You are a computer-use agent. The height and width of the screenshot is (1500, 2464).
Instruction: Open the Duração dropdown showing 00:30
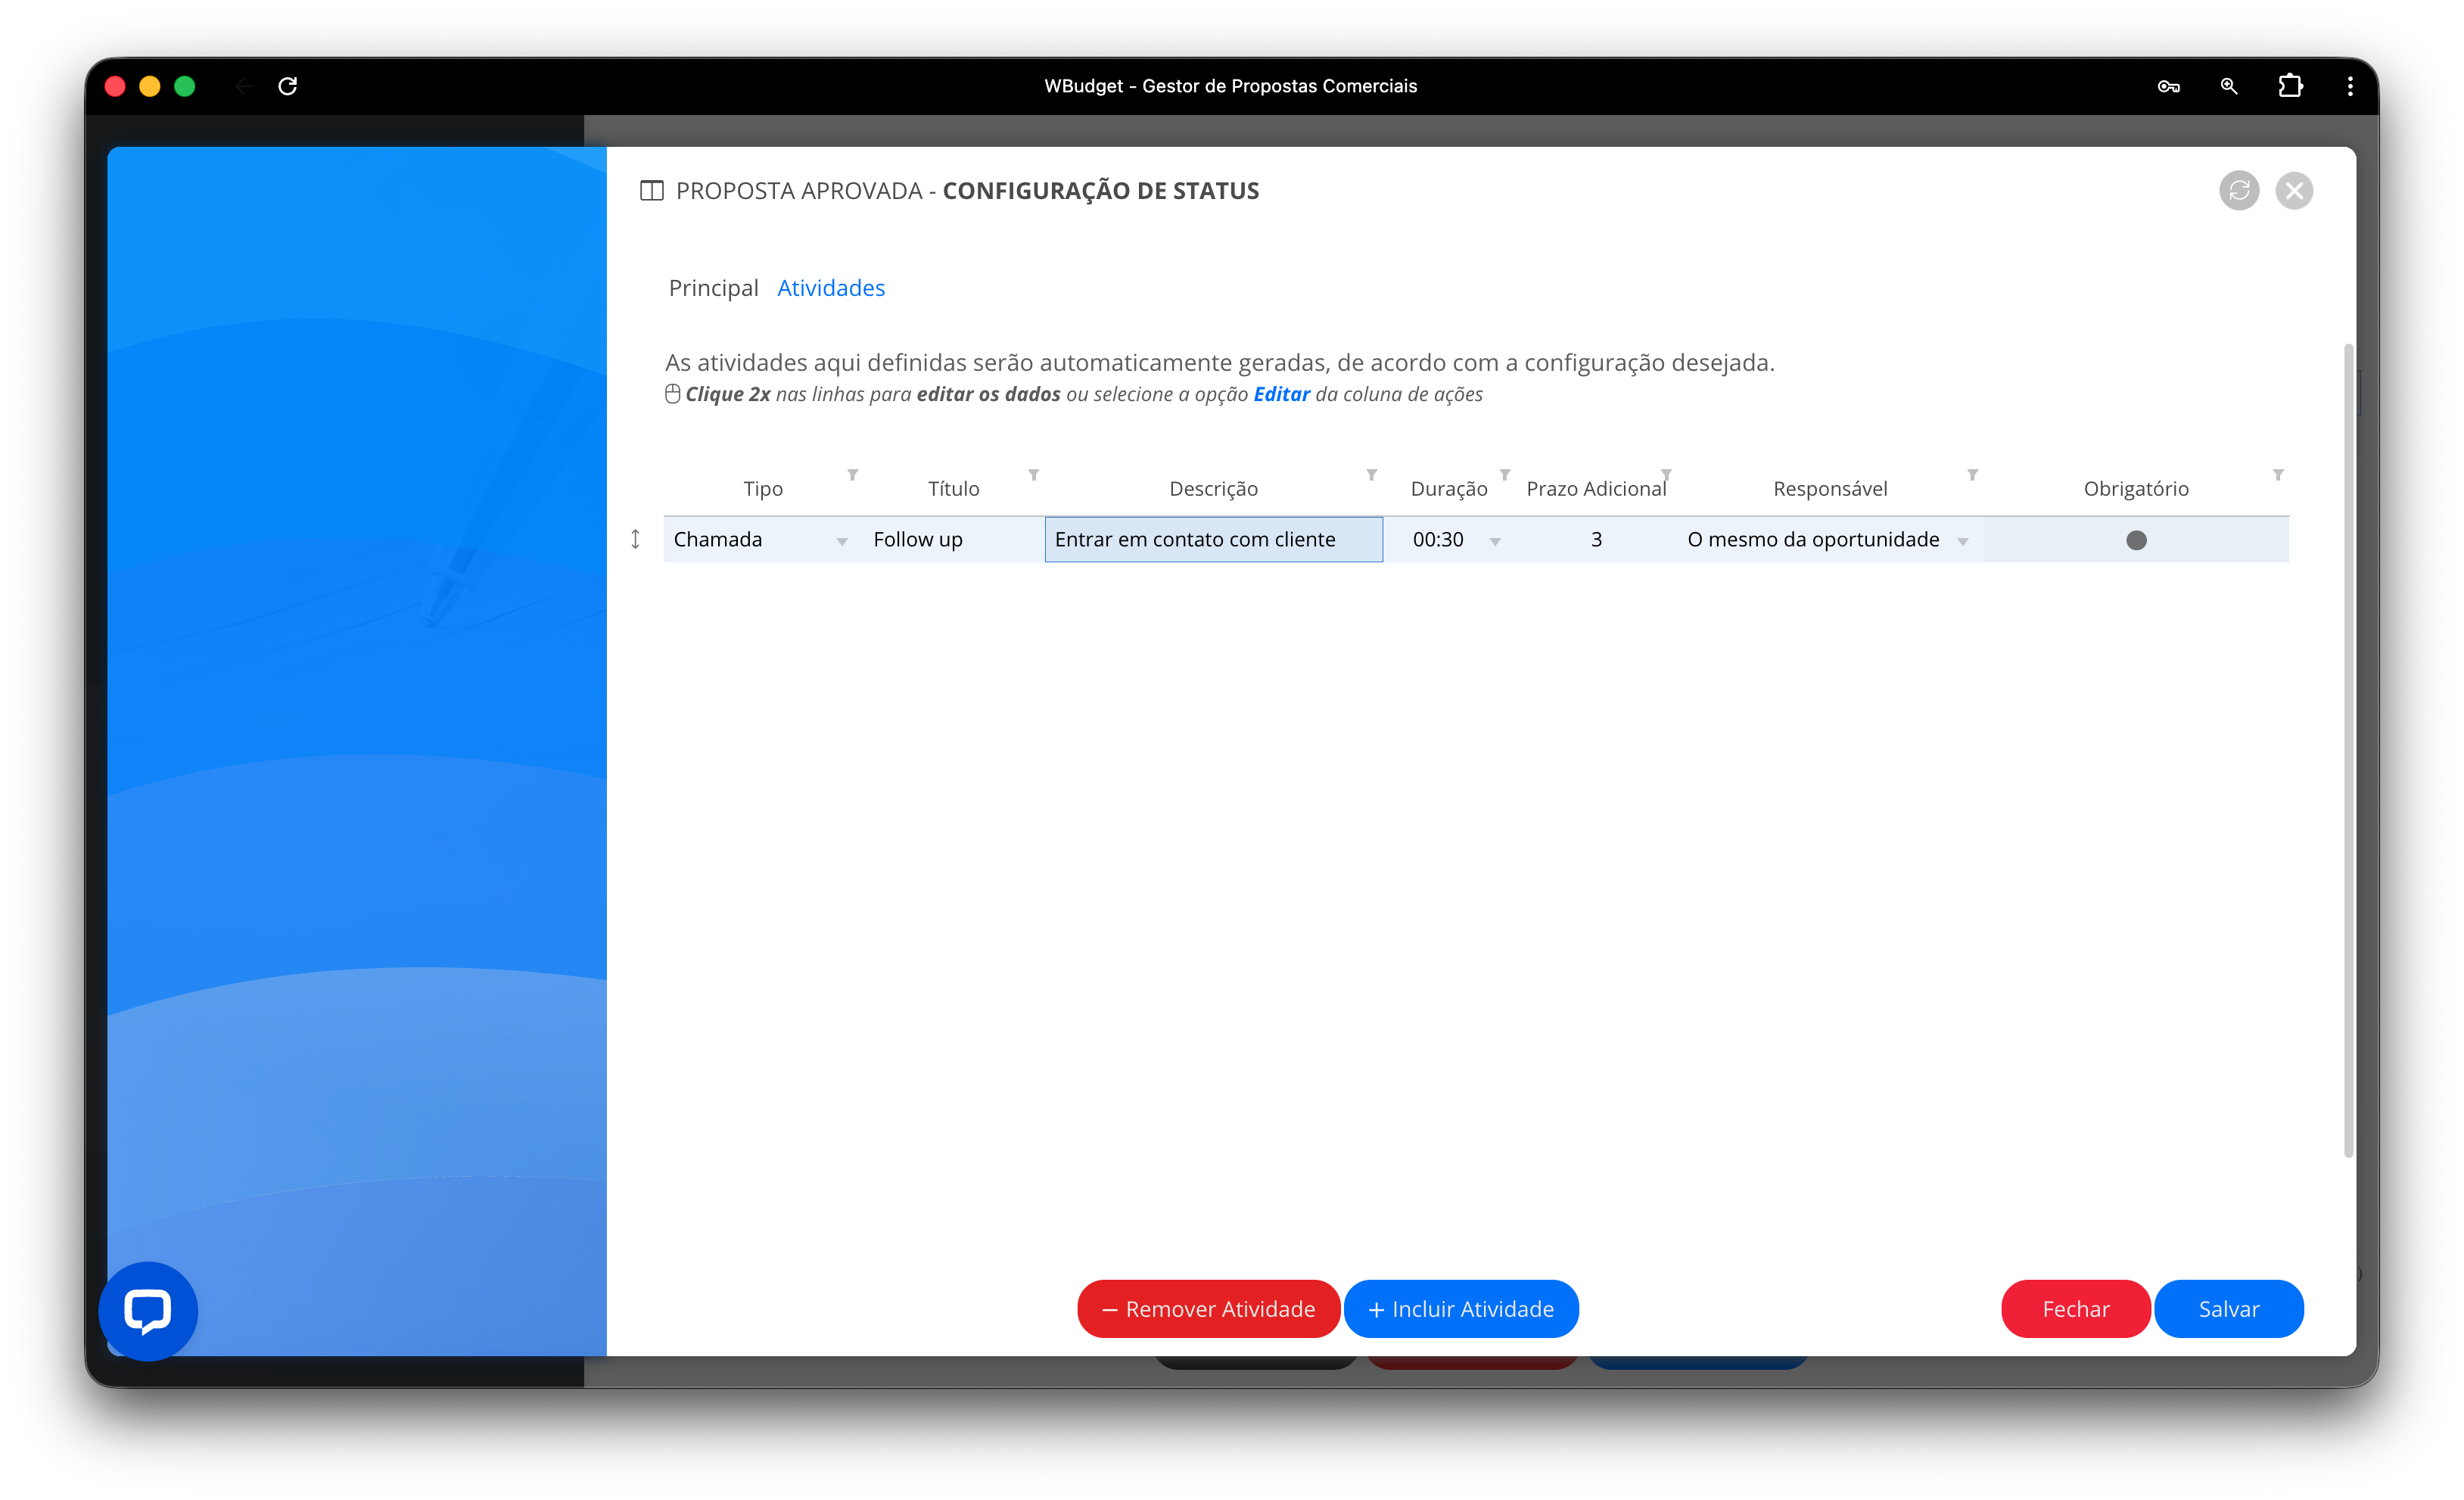coord(1495,541)
